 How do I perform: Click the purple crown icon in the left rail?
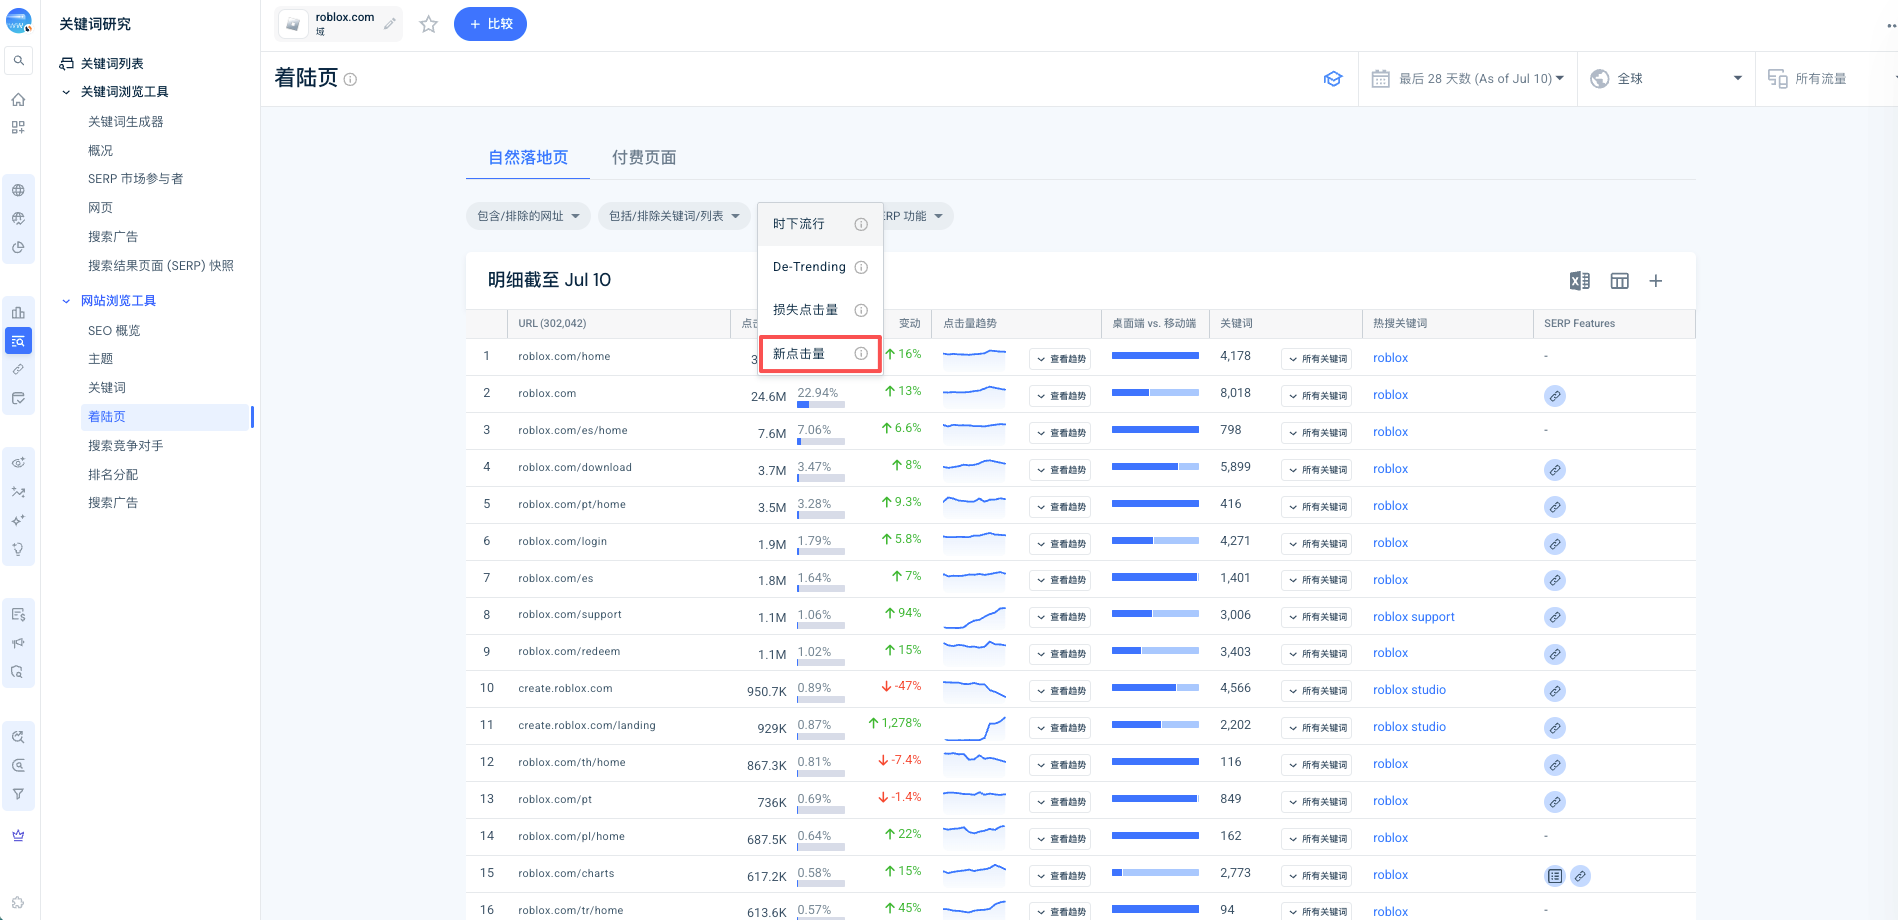(x=18, y=836)
